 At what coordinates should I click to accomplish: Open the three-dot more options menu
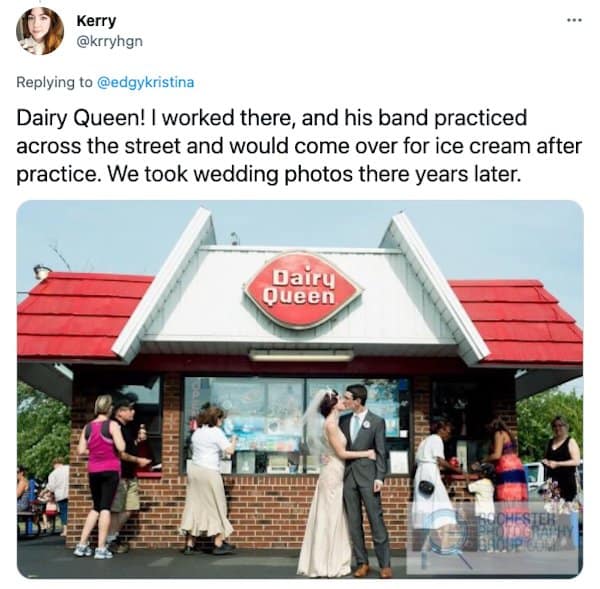pyautogui.click(x=575, y=20)
